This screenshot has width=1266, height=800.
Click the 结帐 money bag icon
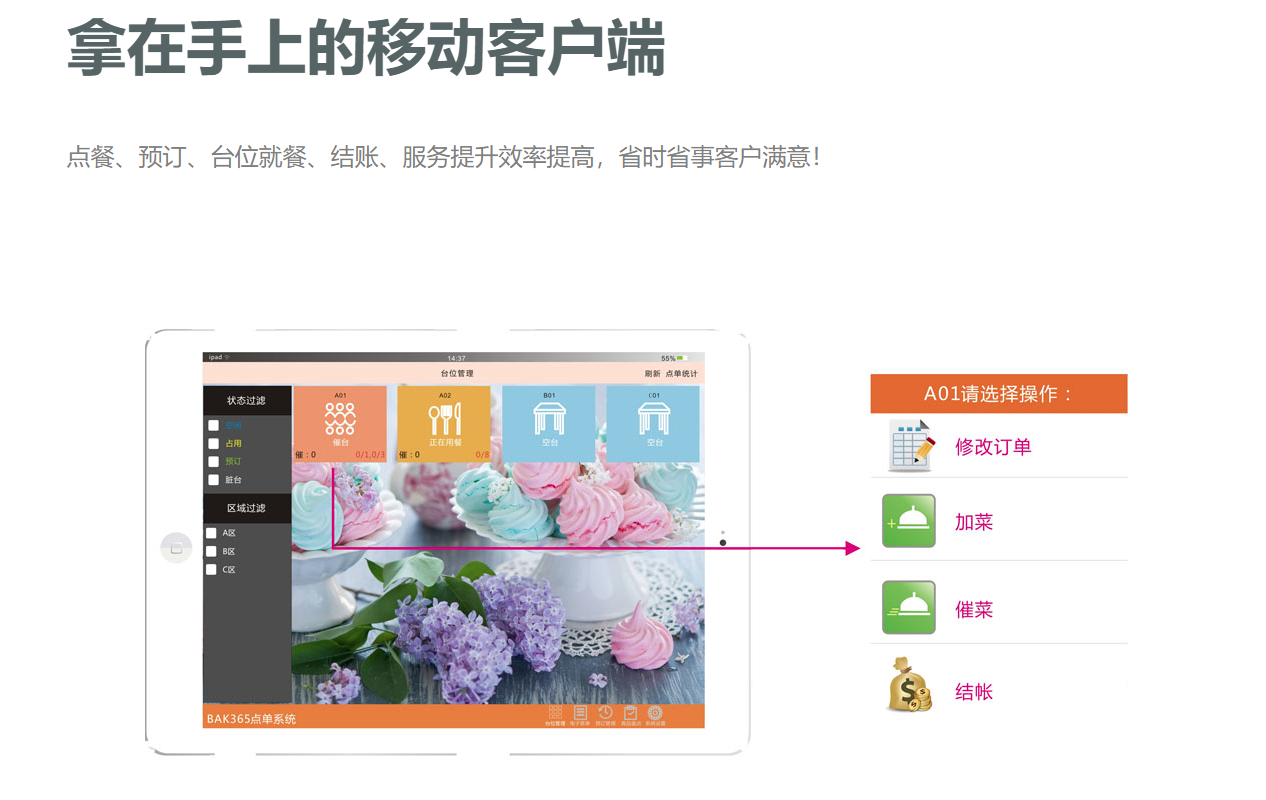pyautogui.click(x=908, y=686)
